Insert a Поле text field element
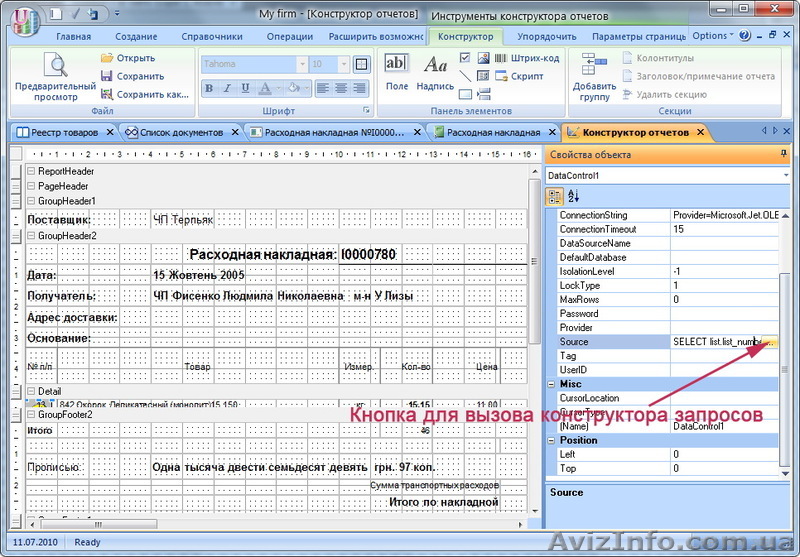The image size is (800, 557). pos(397,65)
